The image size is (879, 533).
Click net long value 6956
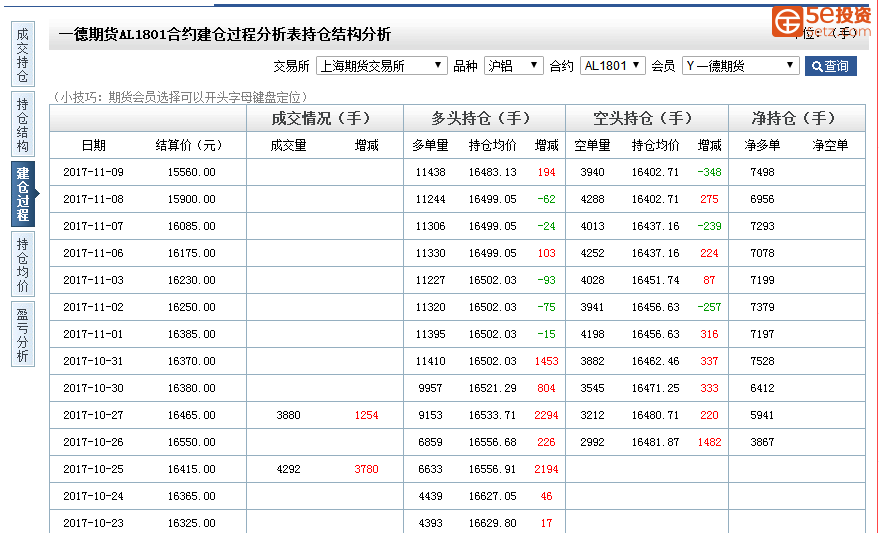pyautogui.click(x=762, y=199)
